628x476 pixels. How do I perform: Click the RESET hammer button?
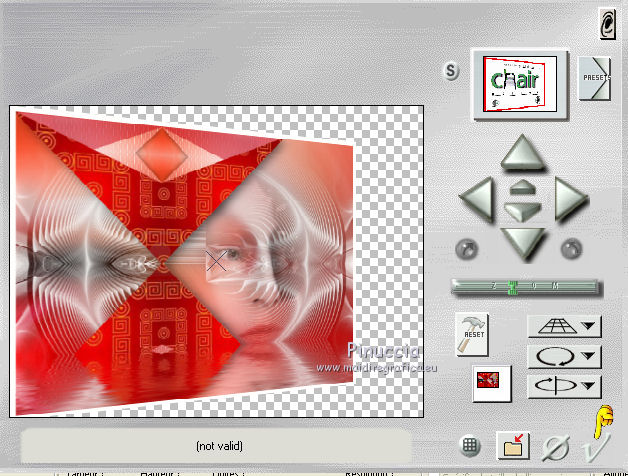coord(472,335)
